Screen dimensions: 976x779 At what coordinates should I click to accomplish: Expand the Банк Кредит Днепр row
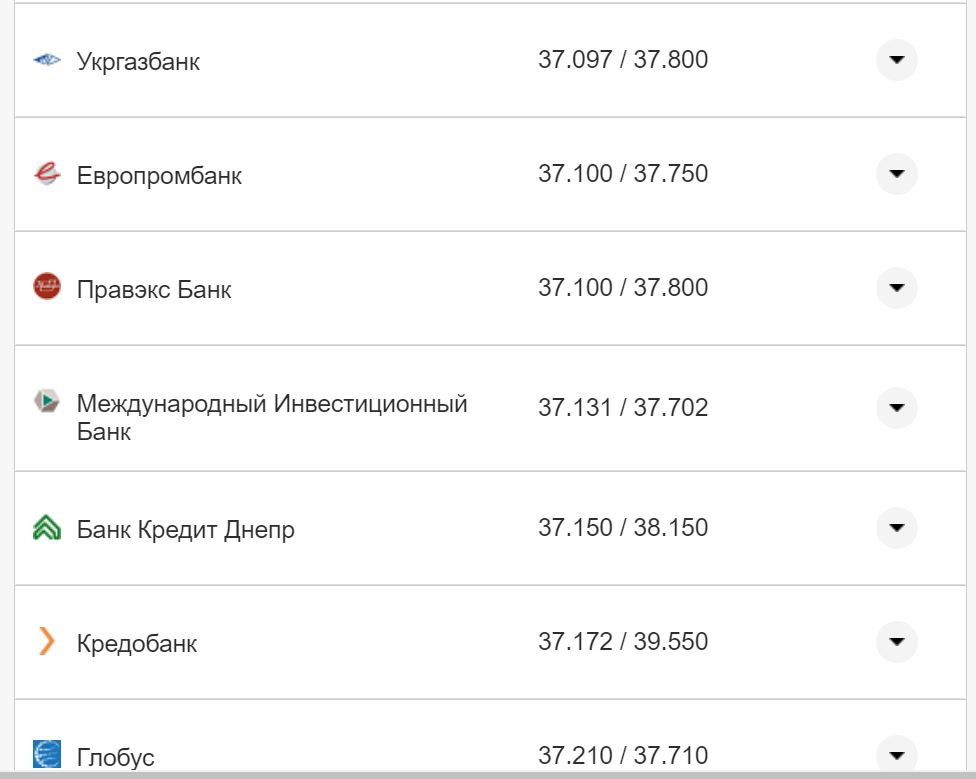(x=896, y=528)
